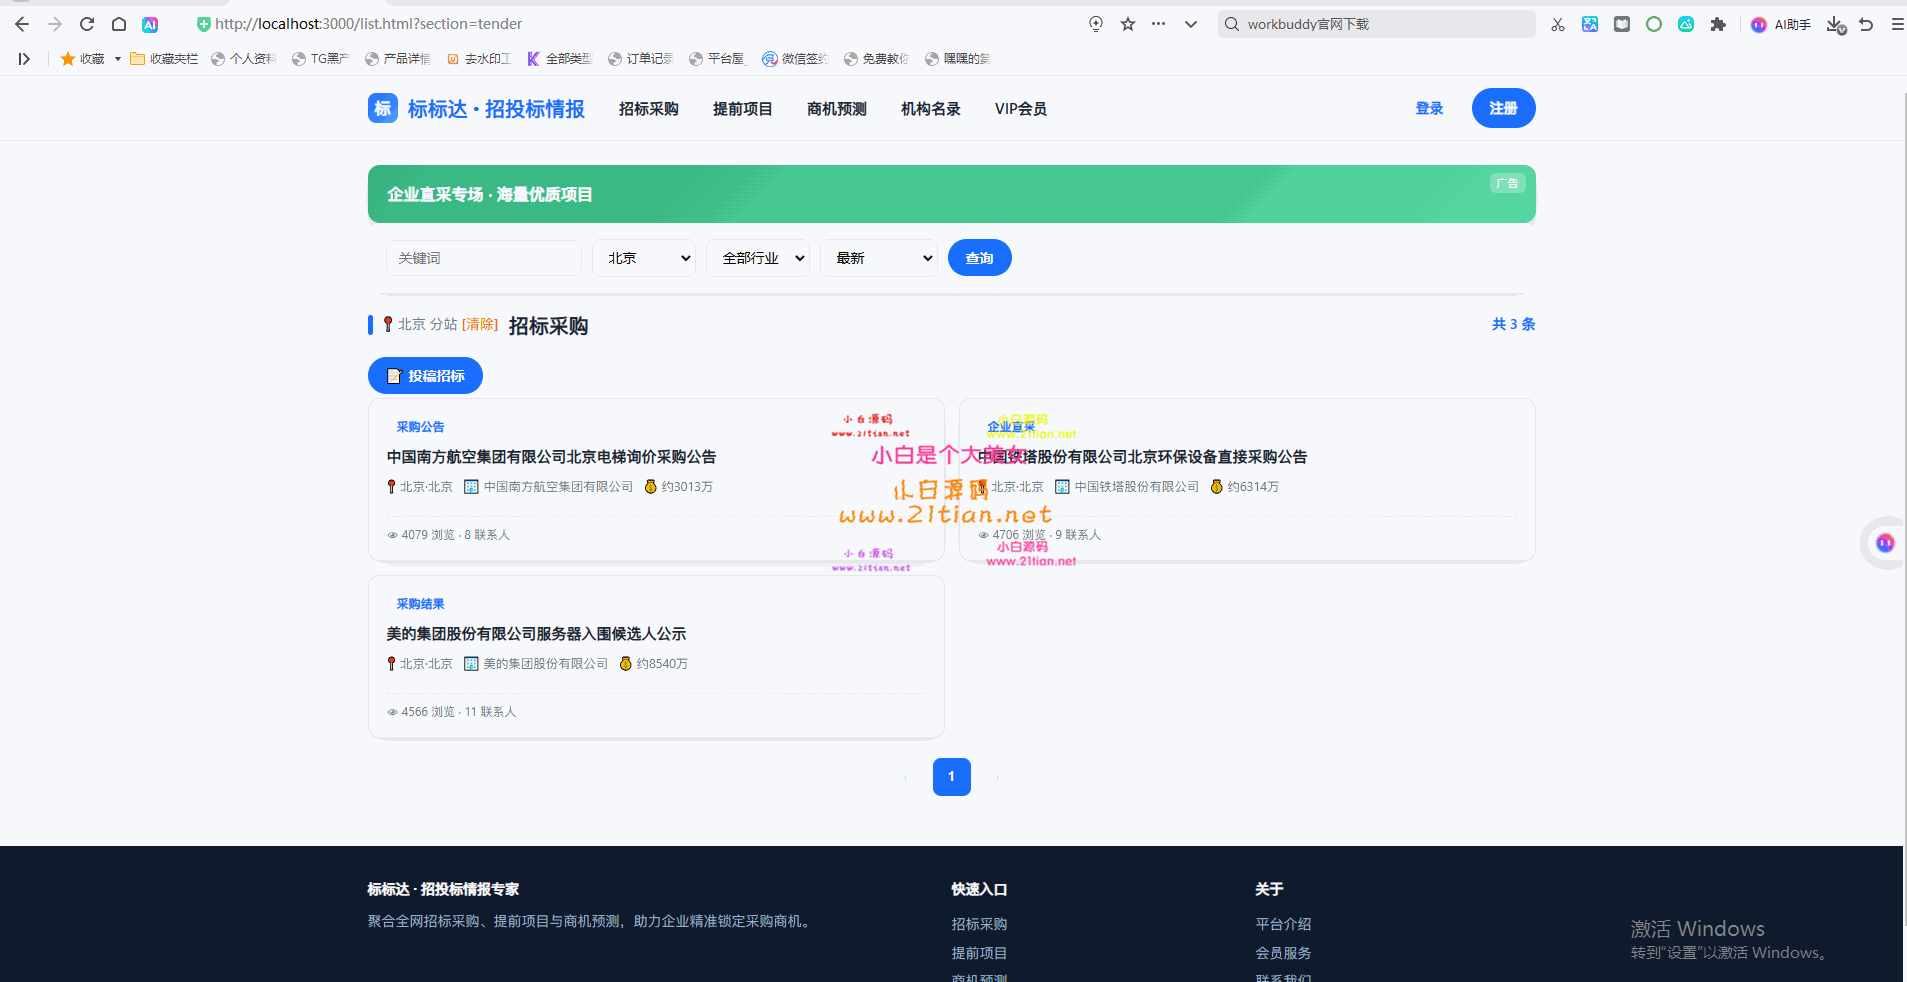Open the 收藏夹栏 bookmarks folder
1907x982 pixels.
(164, 59)
